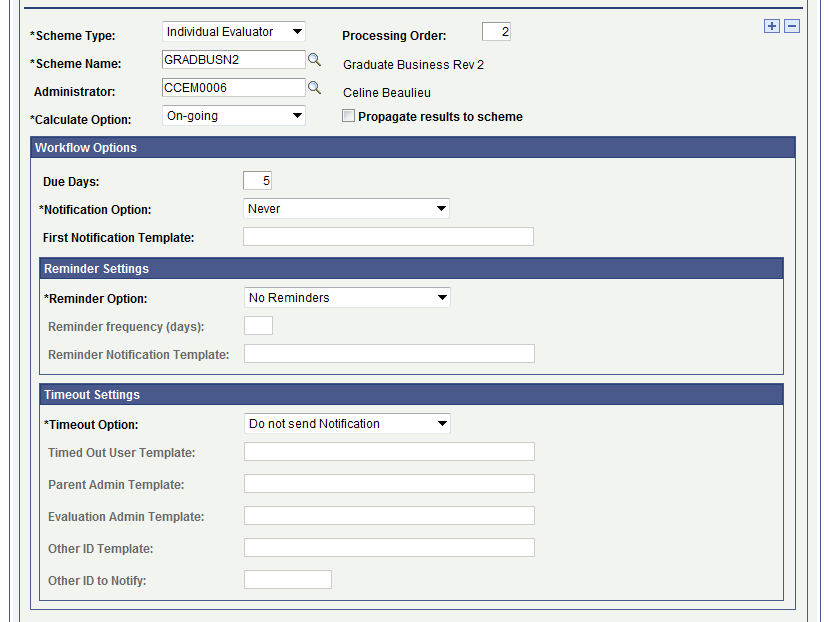830x622 pixels.
Task: Click the Timed Out User Template field
Action: (389, 451)
